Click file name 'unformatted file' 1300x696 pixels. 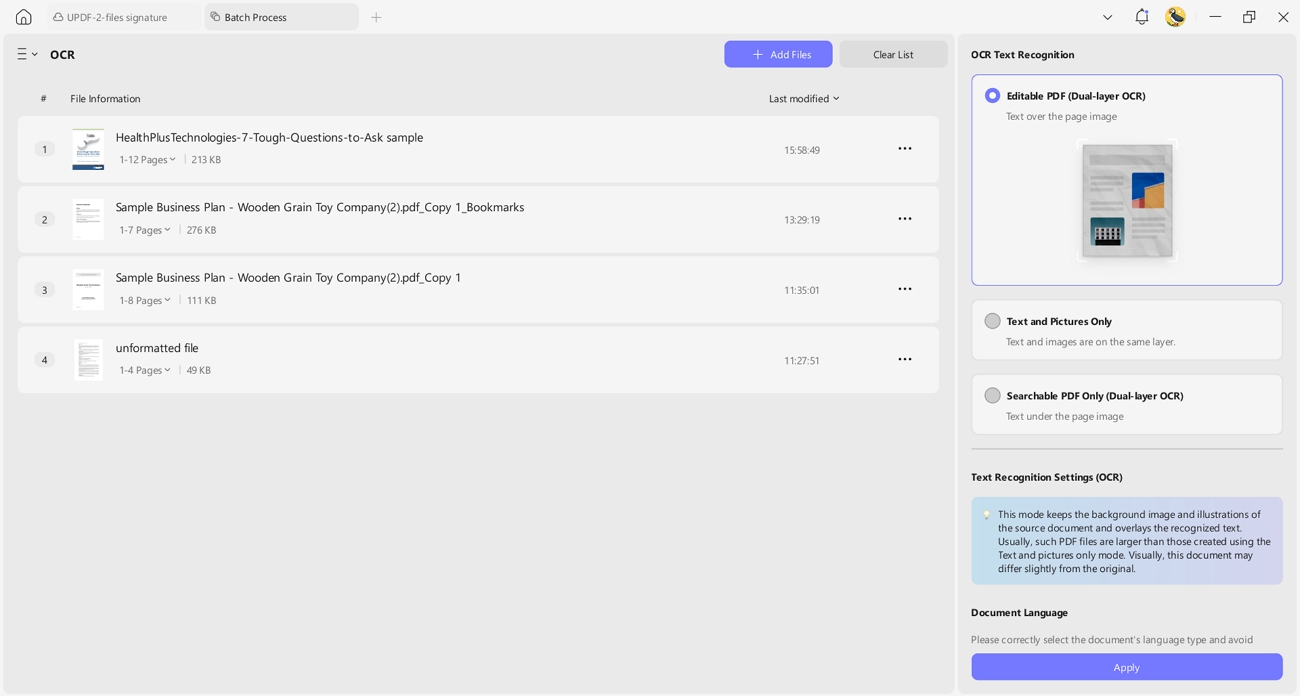pyautogui.click(x=157, y=348)
